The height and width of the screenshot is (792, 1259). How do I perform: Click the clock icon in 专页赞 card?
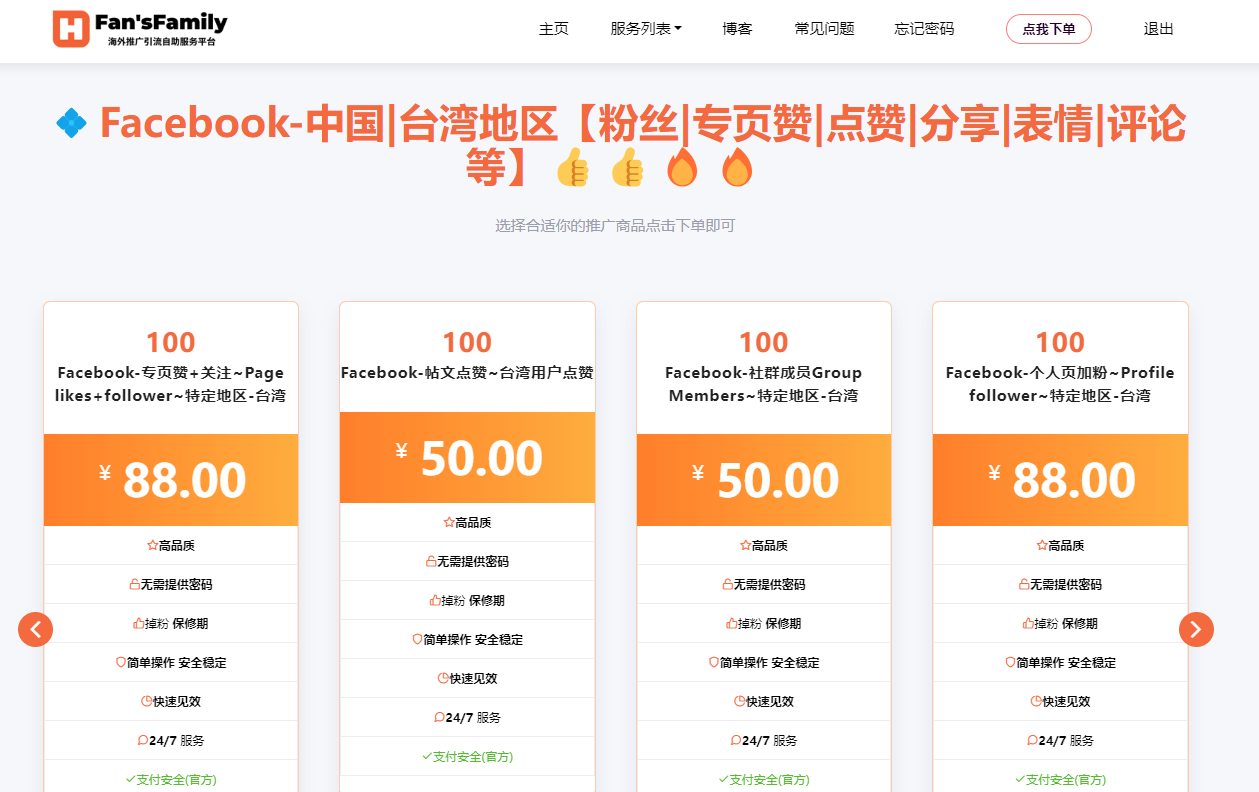146,701
